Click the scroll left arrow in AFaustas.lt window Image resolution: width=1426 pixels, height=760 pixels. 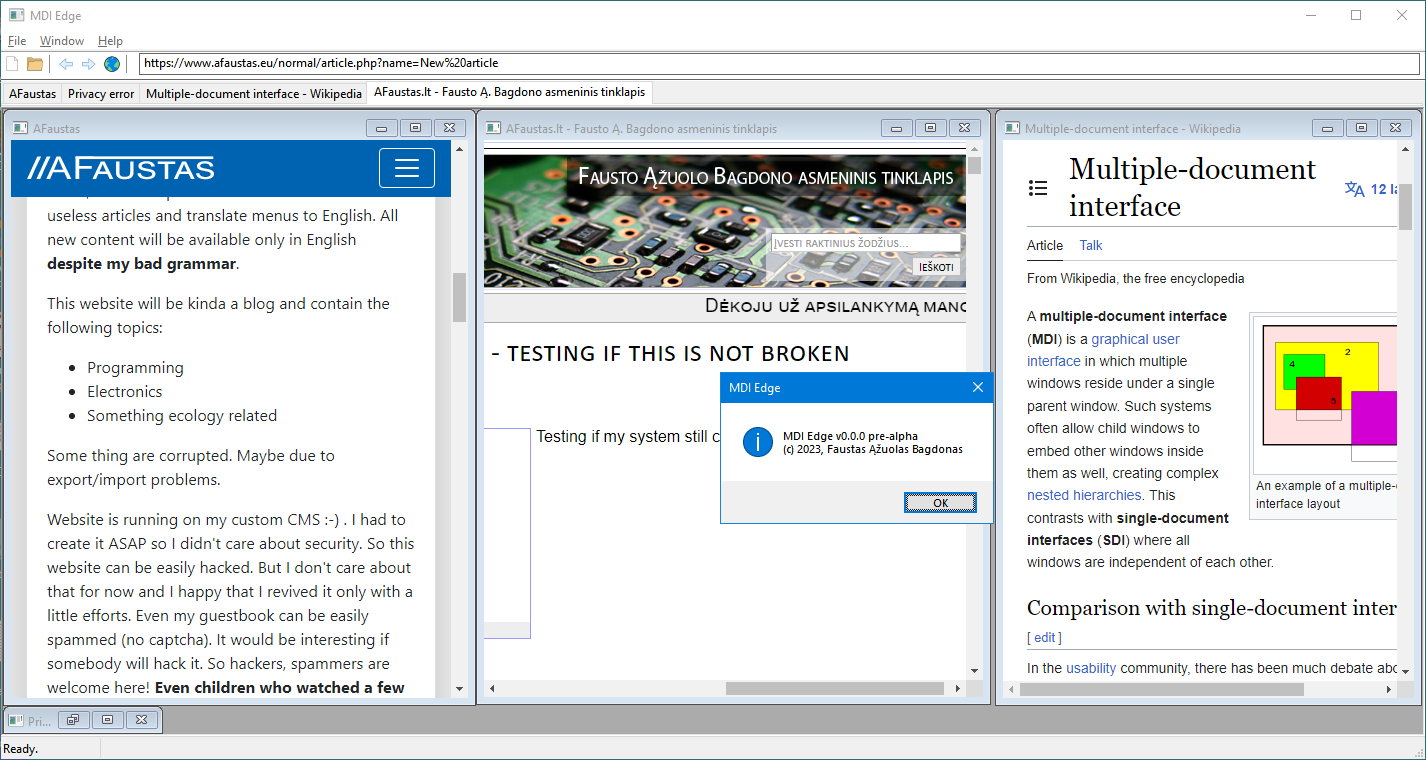click(491, 689)
